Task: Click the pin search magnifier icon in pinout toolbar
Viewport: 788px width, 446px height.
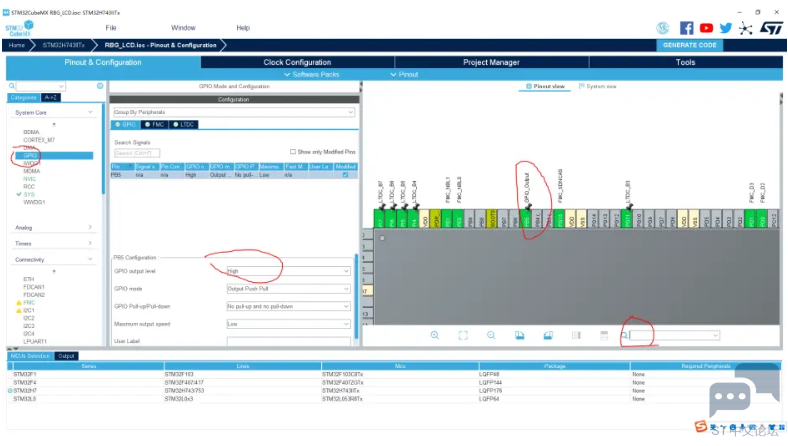Action: coord(624,335)
